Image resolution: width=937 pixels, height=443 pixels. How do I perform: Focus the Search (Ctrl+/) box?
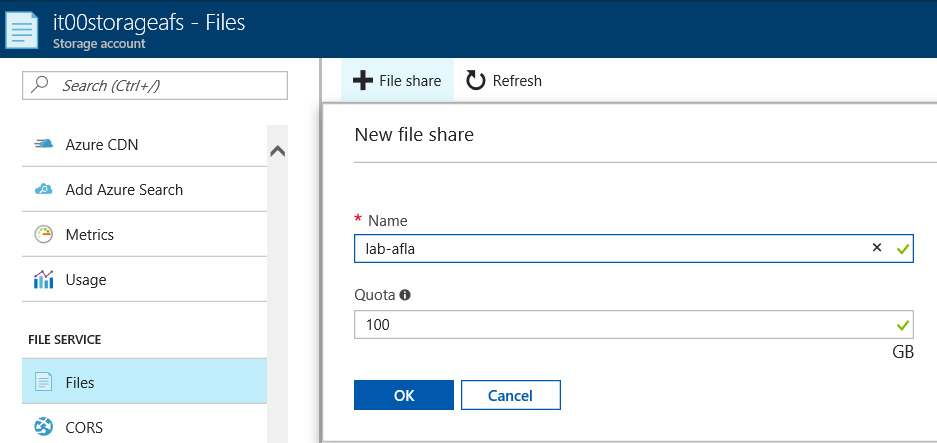pos(155,85)
